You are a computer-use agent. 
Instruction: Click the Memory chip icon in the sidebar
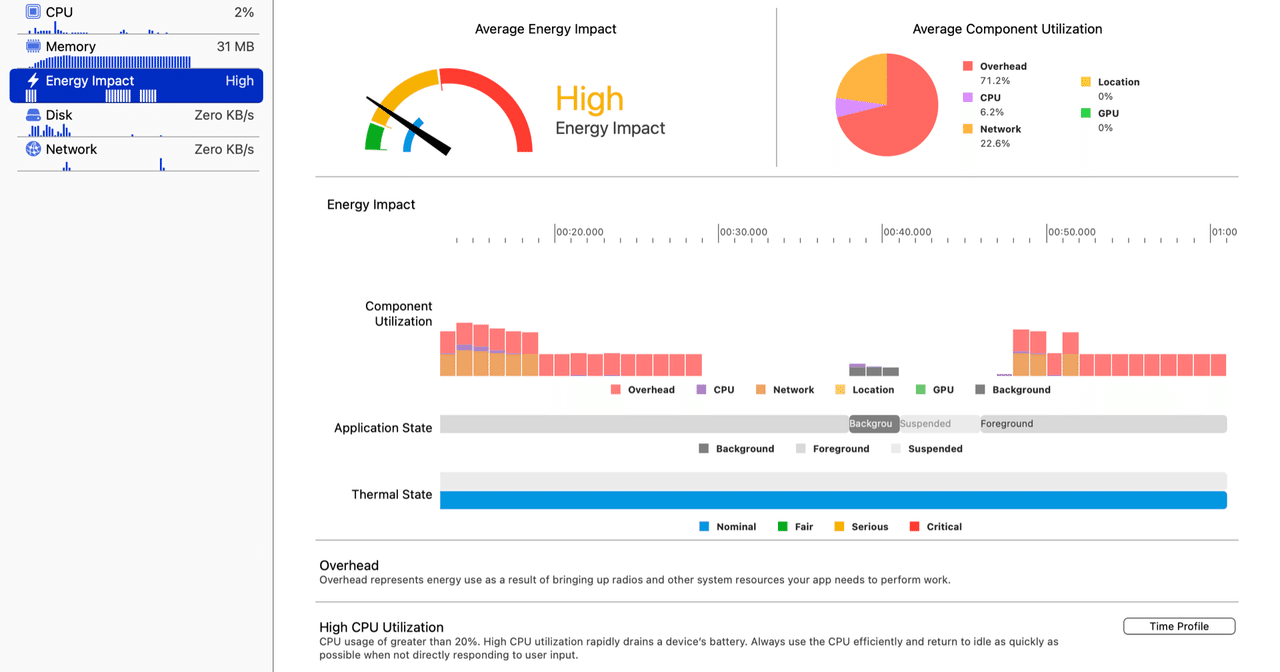(x=33, y=46)
